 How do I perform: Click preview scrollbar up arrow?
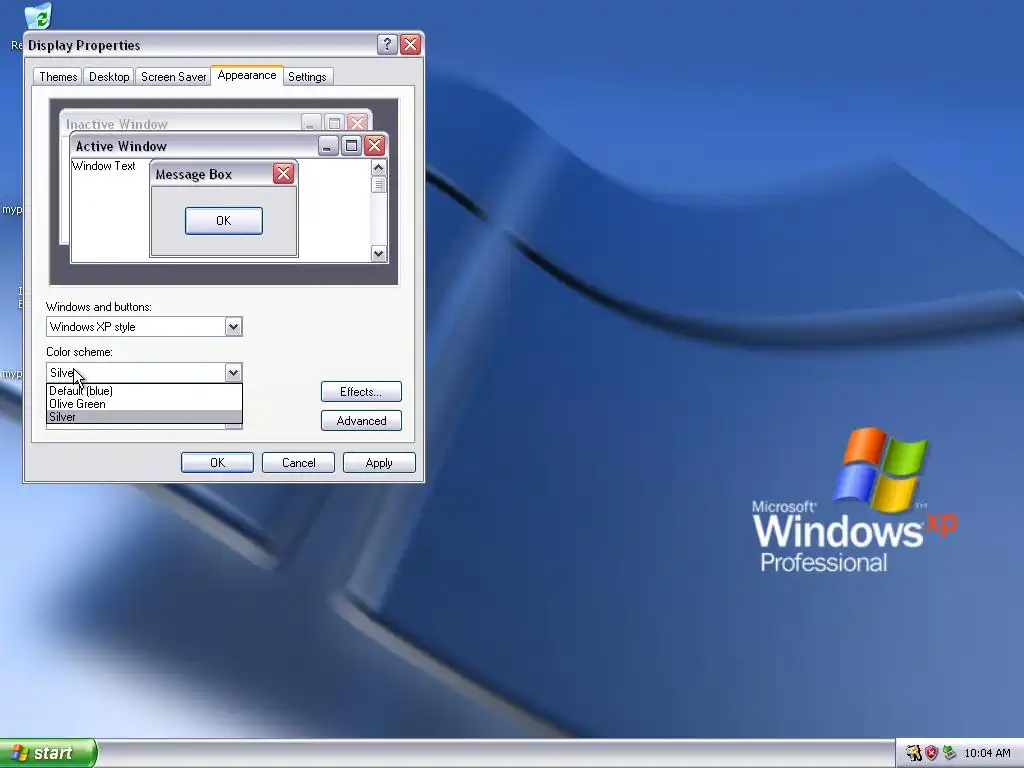379,168
